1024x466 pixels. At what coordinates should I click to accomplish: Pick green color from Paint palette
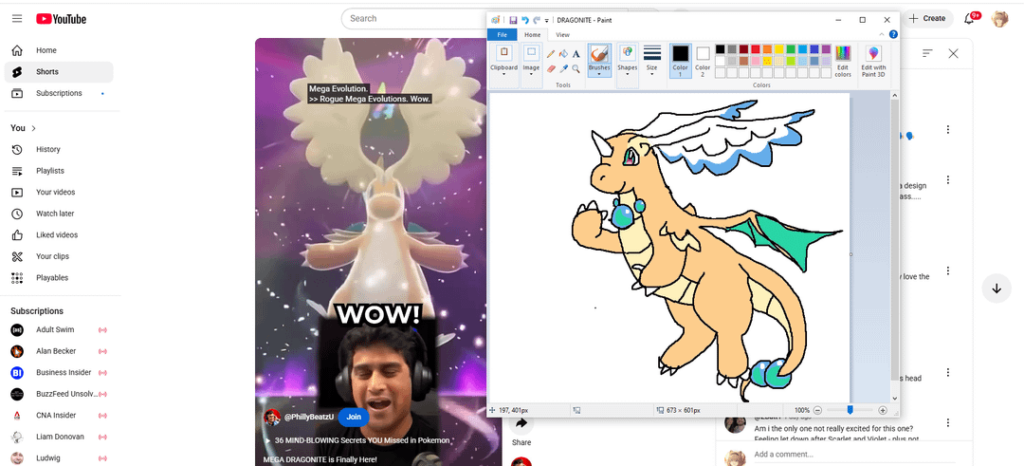[791, 49]
